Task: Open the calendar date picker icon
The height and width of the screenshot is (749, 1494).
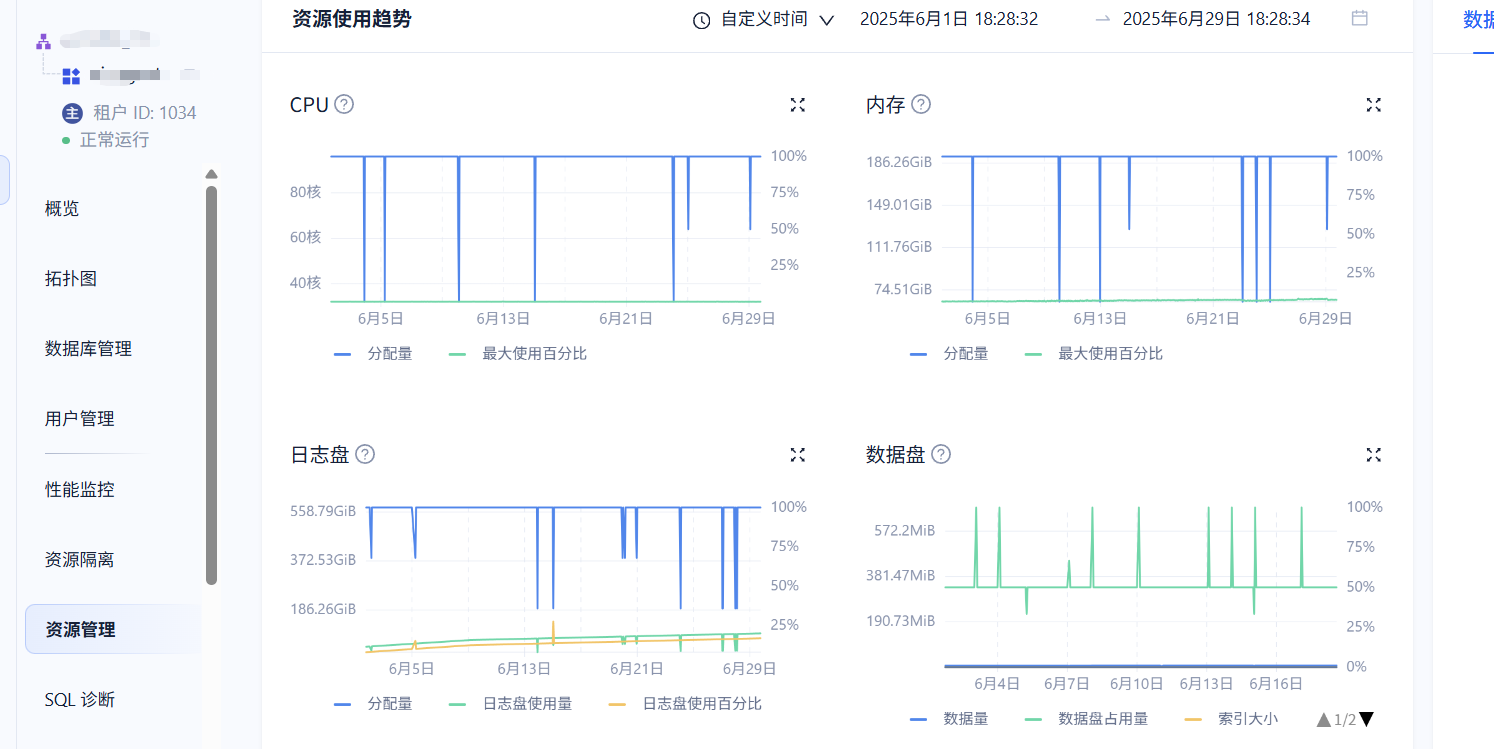Action: [1359, 18]
